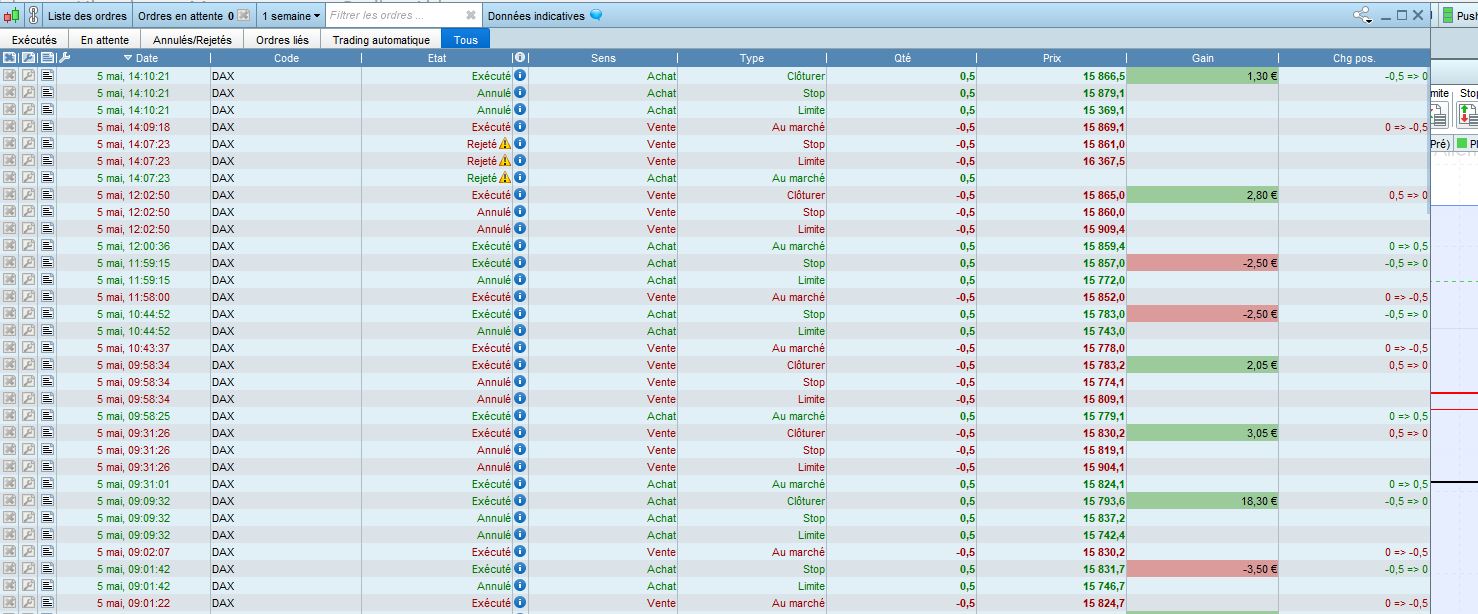Click the price 15 866,5 cell

(1052, 76)
